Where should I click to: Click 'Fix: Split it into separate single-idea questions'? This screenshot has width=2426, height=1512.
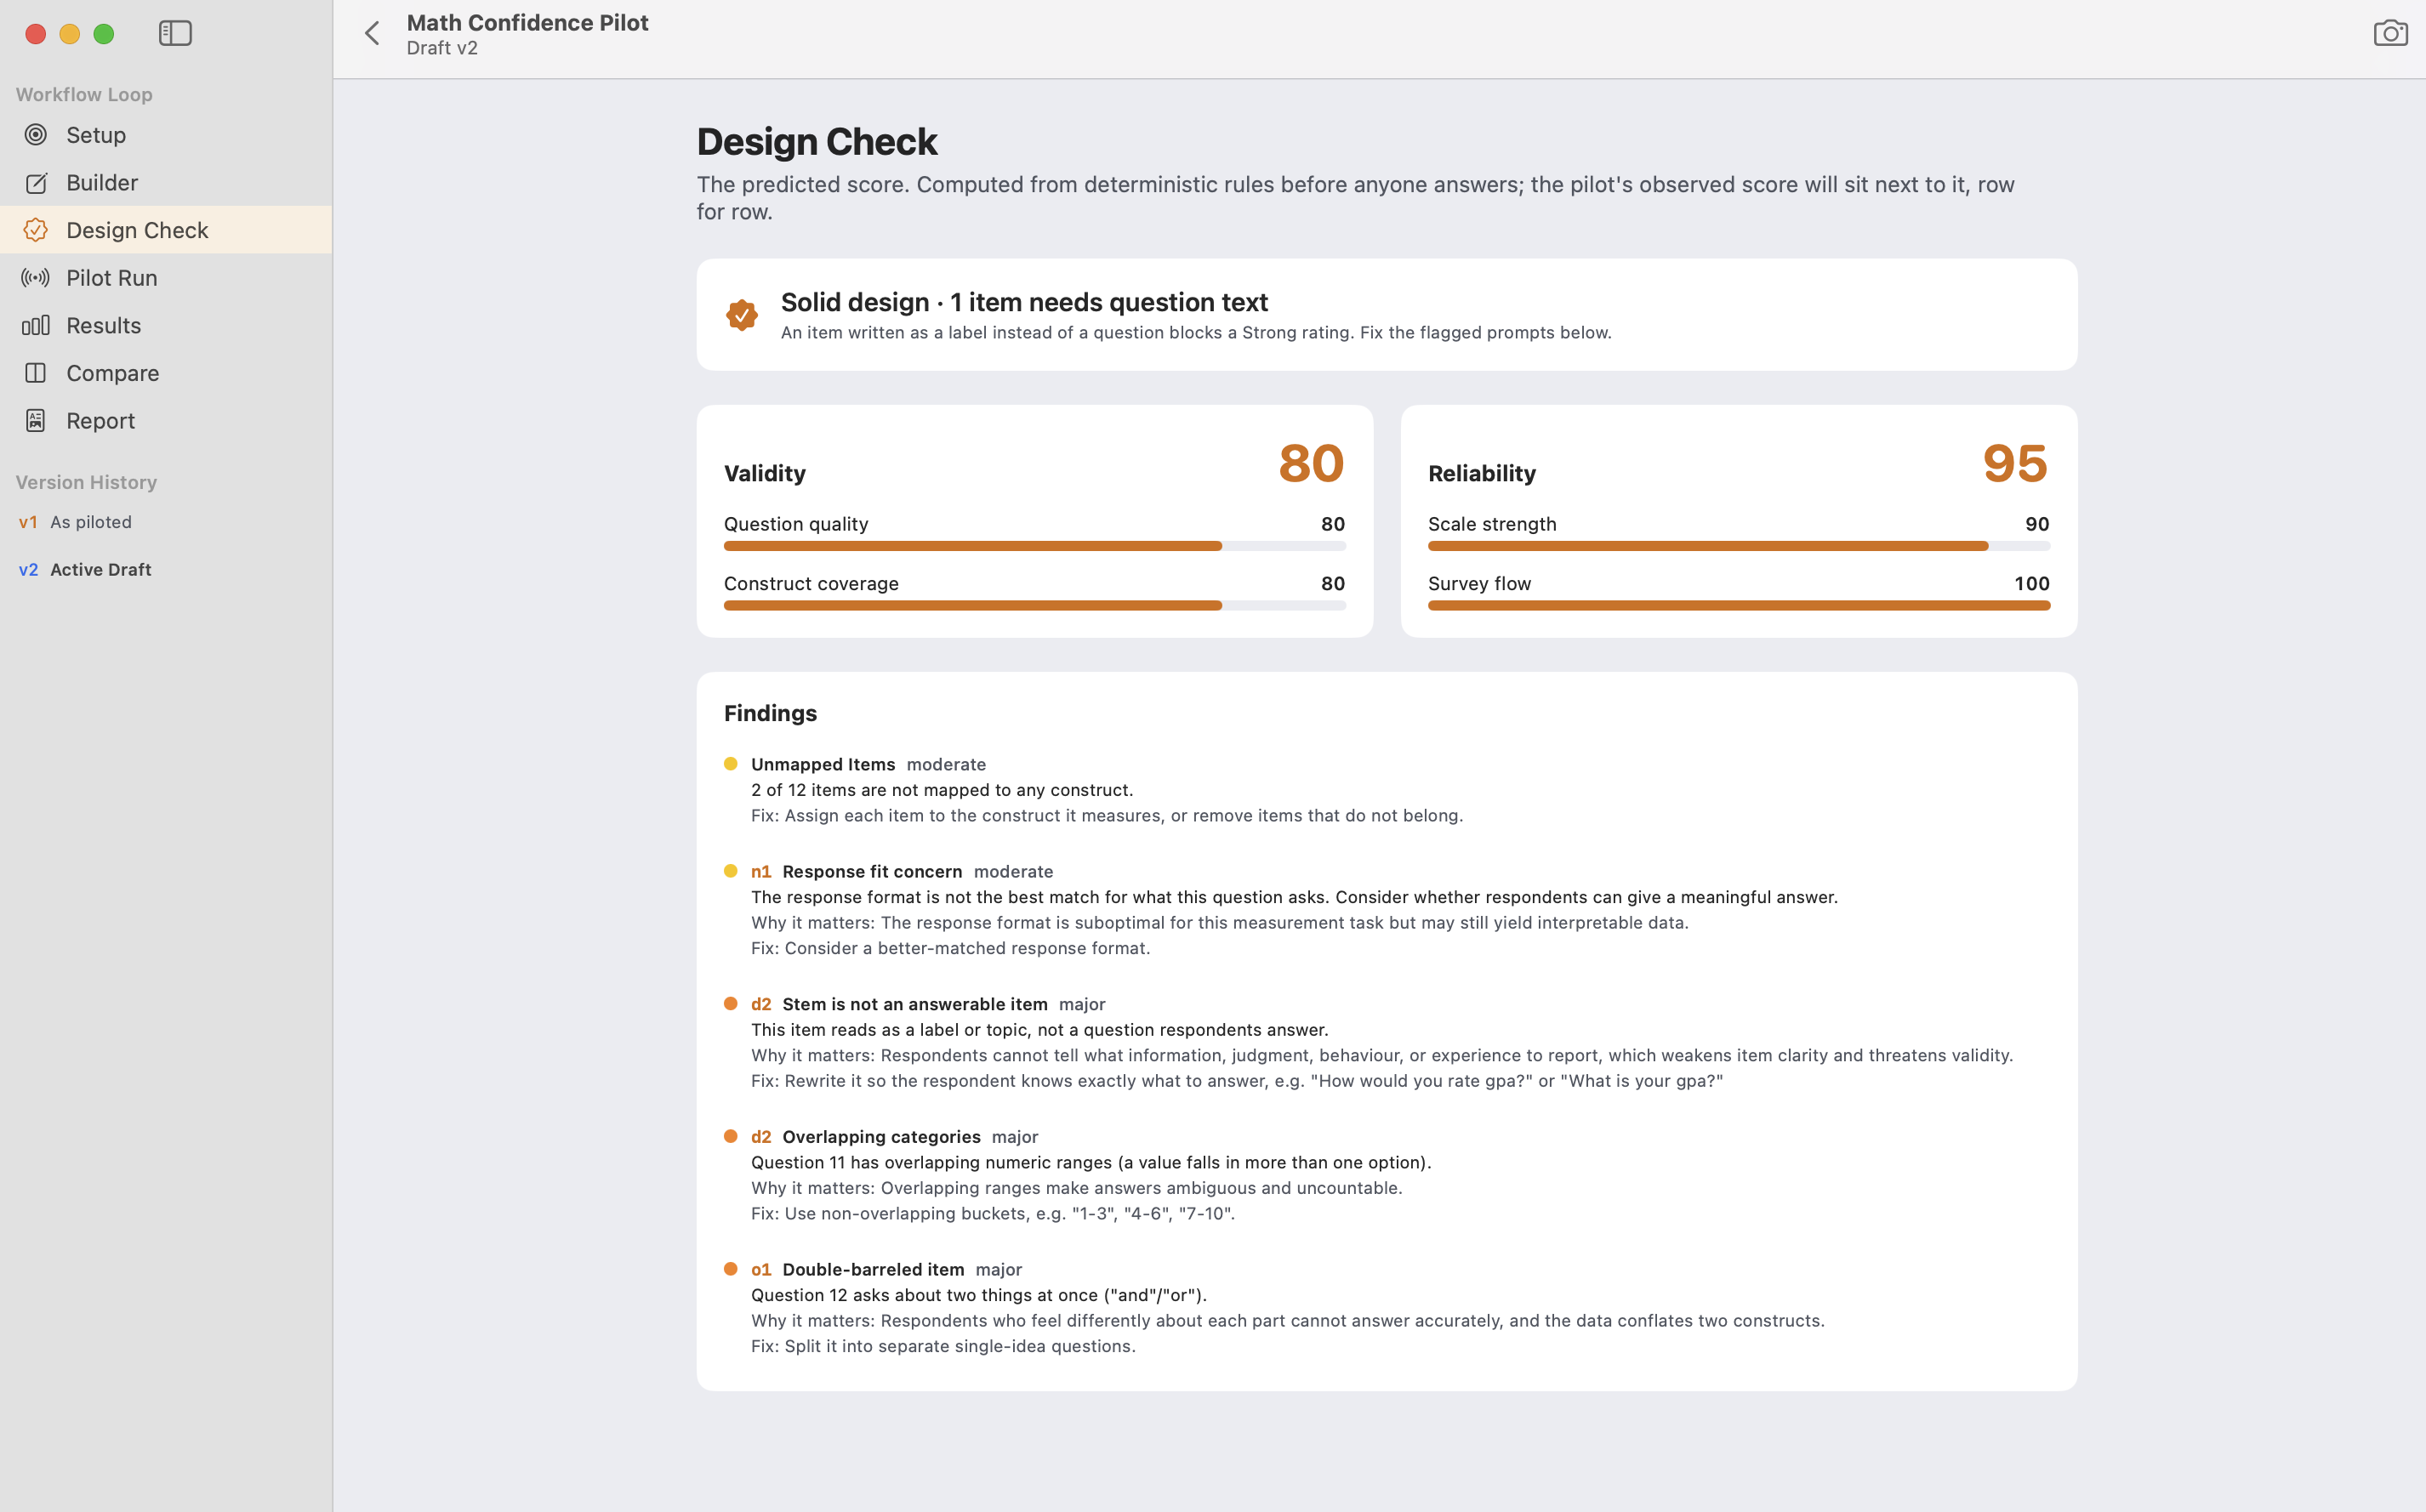click(943, 1346)
